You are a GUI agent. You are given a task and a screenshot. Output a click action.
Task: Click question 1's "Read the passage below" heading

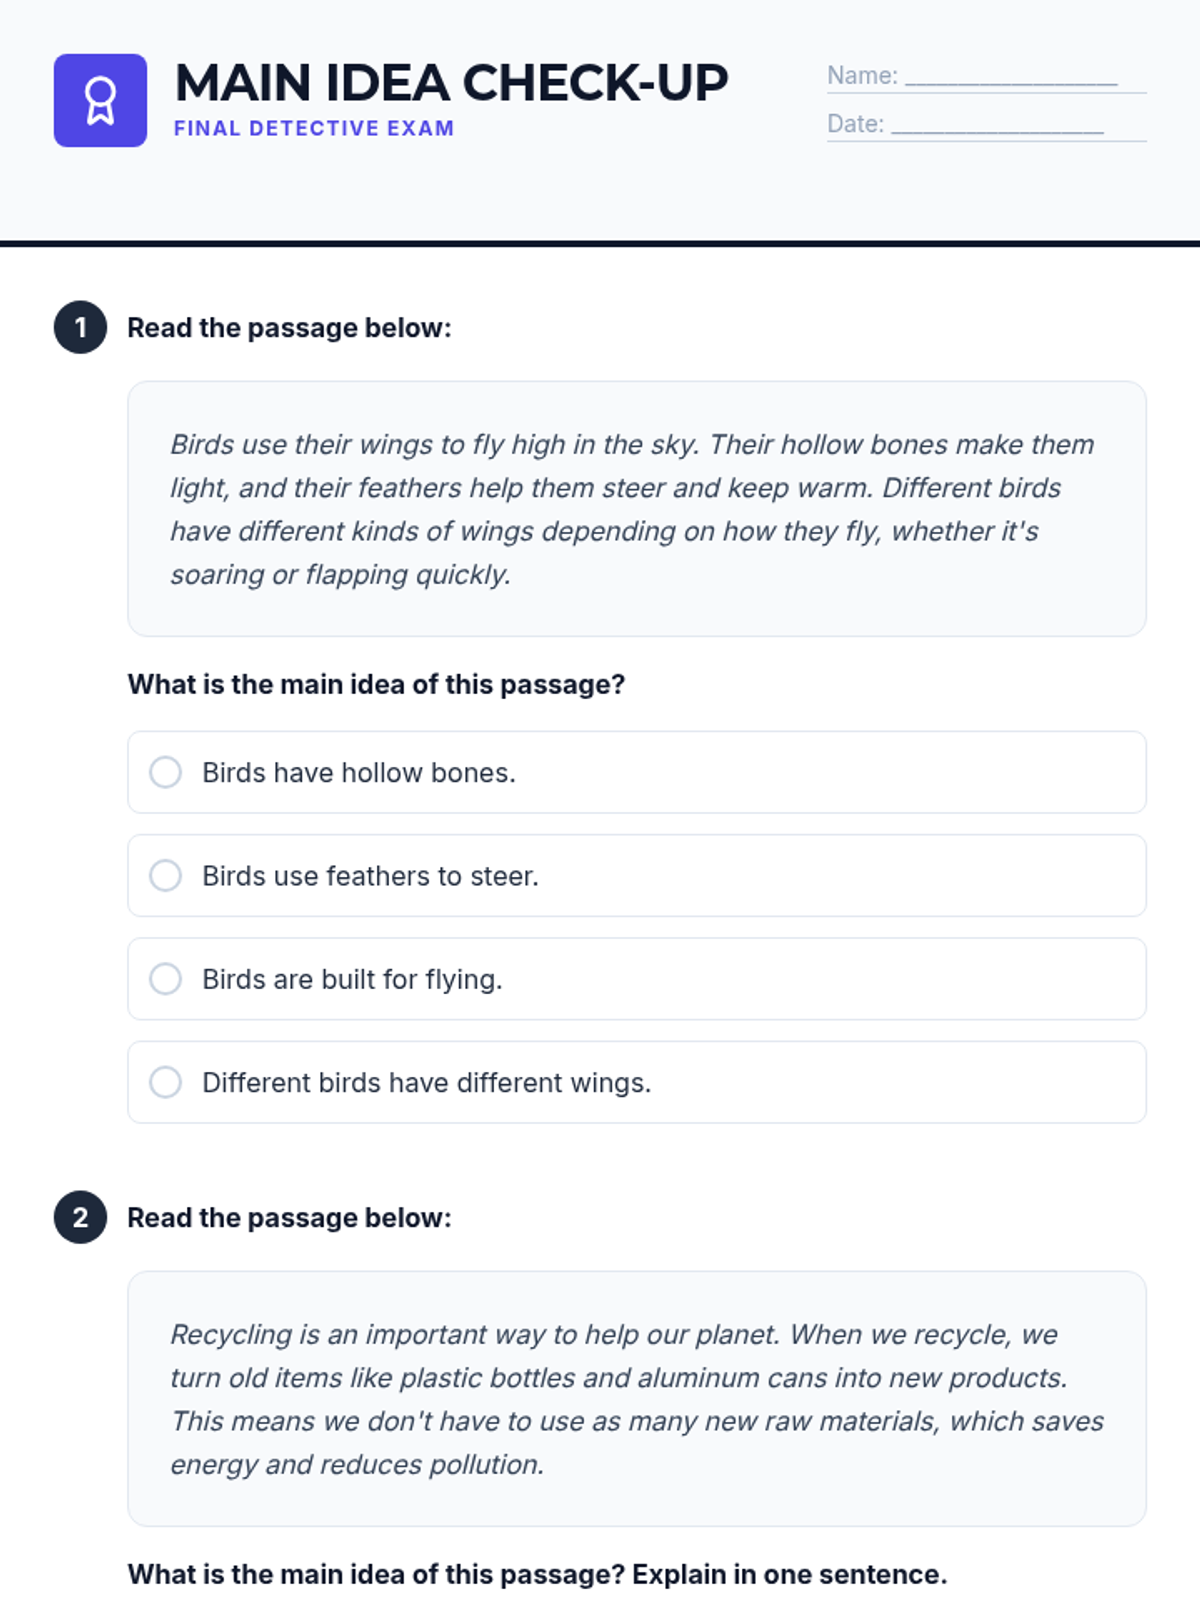point(289,328)
